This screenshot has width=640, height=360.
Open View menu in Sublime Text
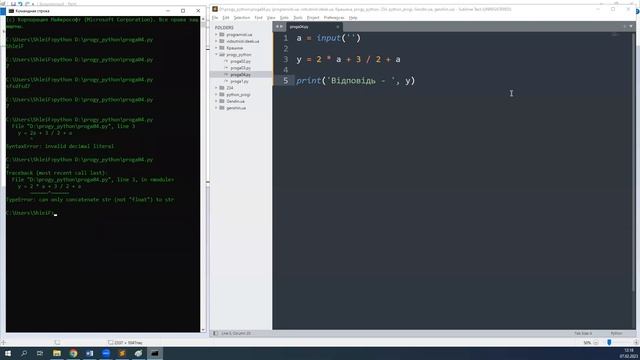[x=271, y=18]
